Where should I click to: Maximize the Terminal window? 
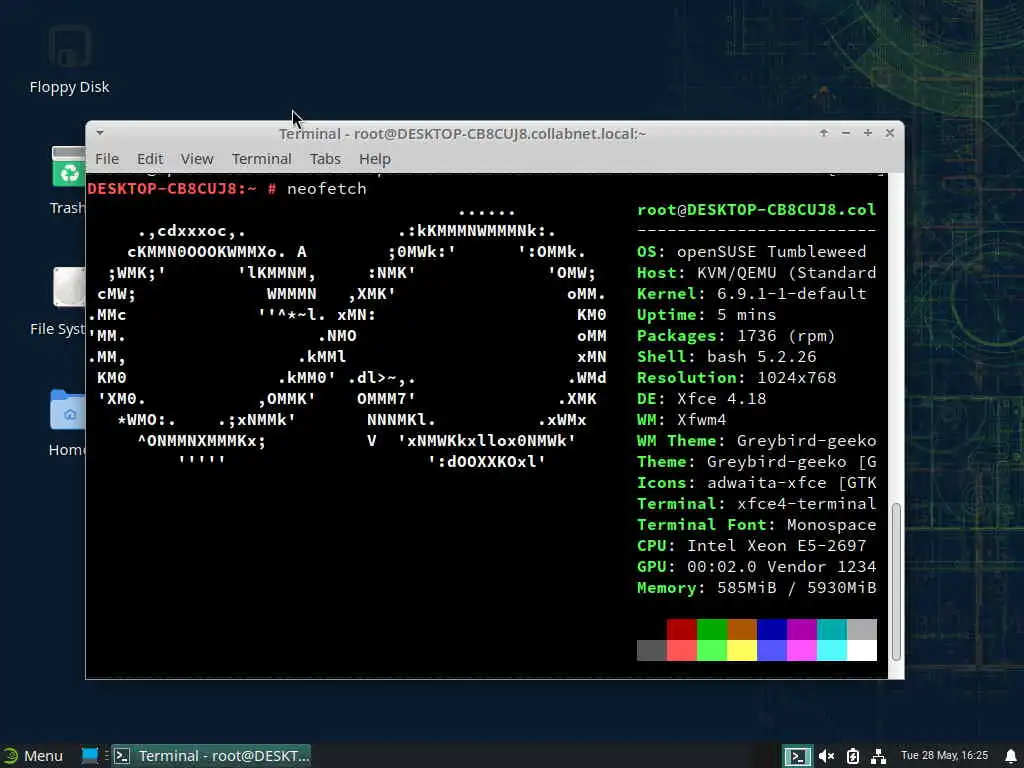point(867,133)
